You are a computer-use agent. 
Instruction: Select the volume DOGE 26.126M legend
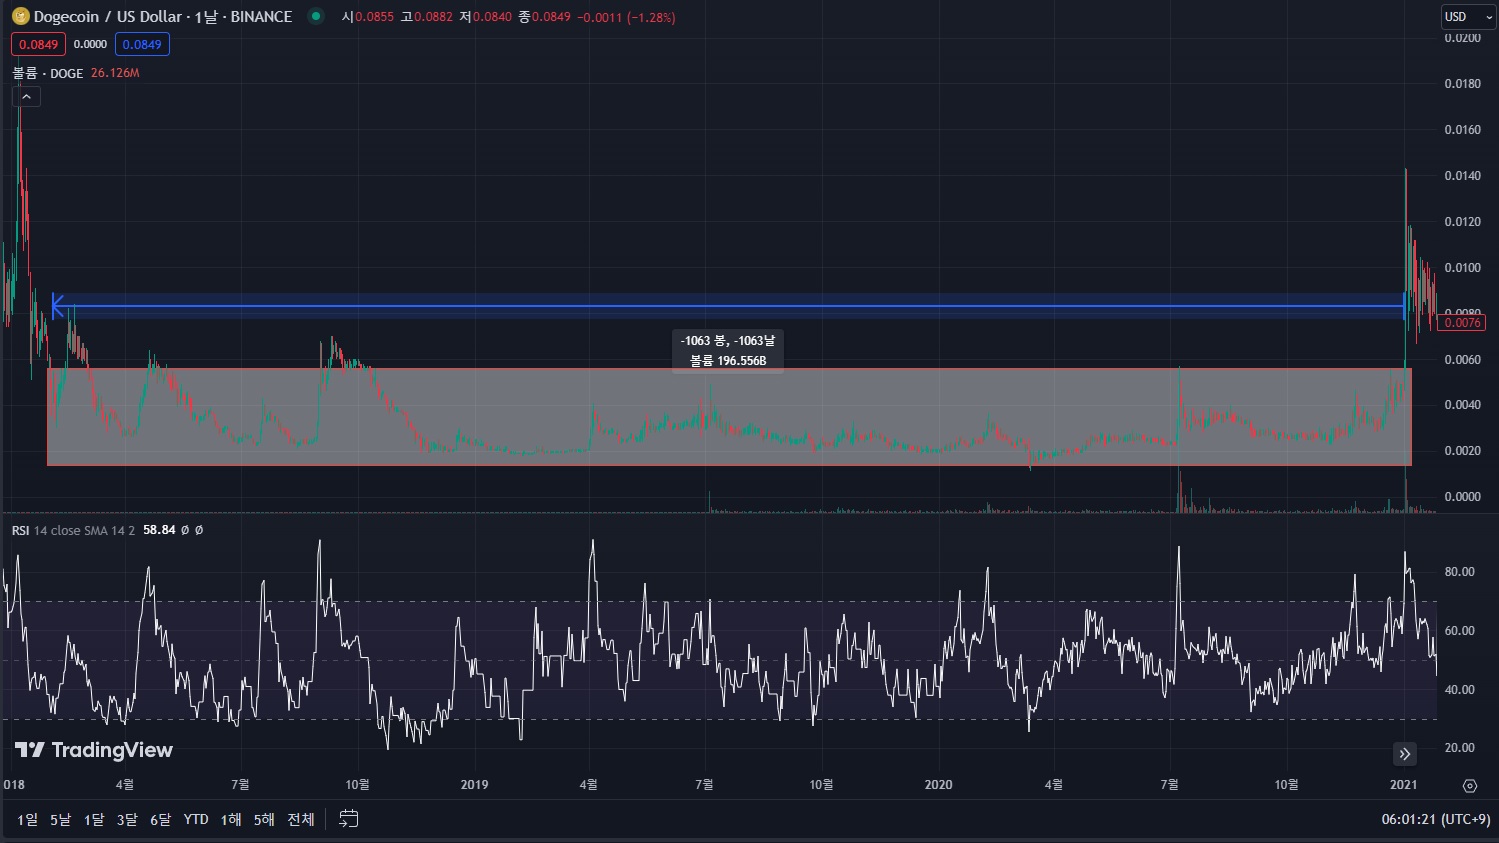[x=76, y=73]
